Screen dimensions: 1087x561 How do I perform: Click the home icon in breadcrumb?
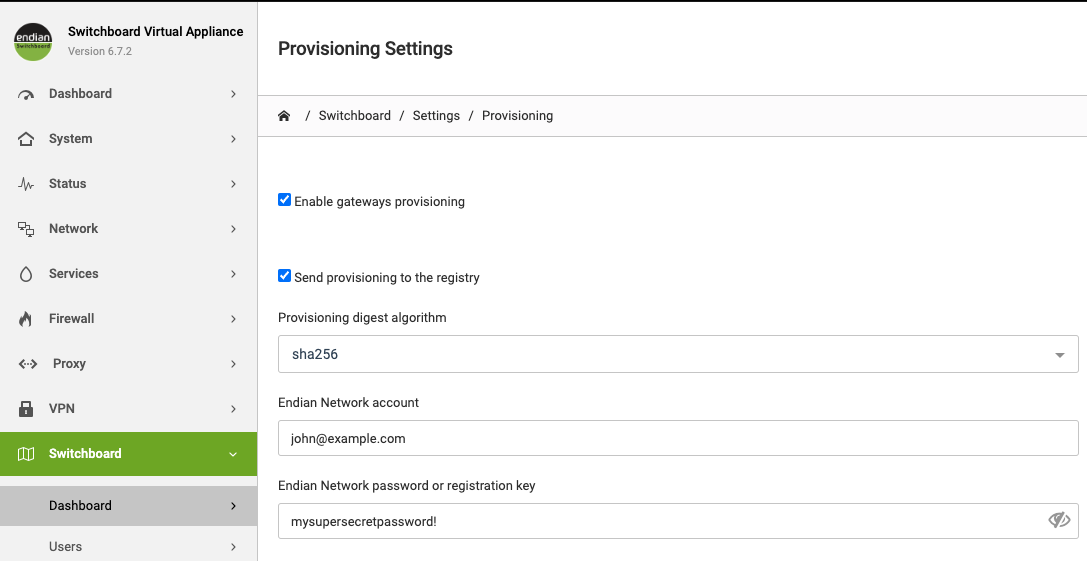pyautogui.click(x=284, y=116)
